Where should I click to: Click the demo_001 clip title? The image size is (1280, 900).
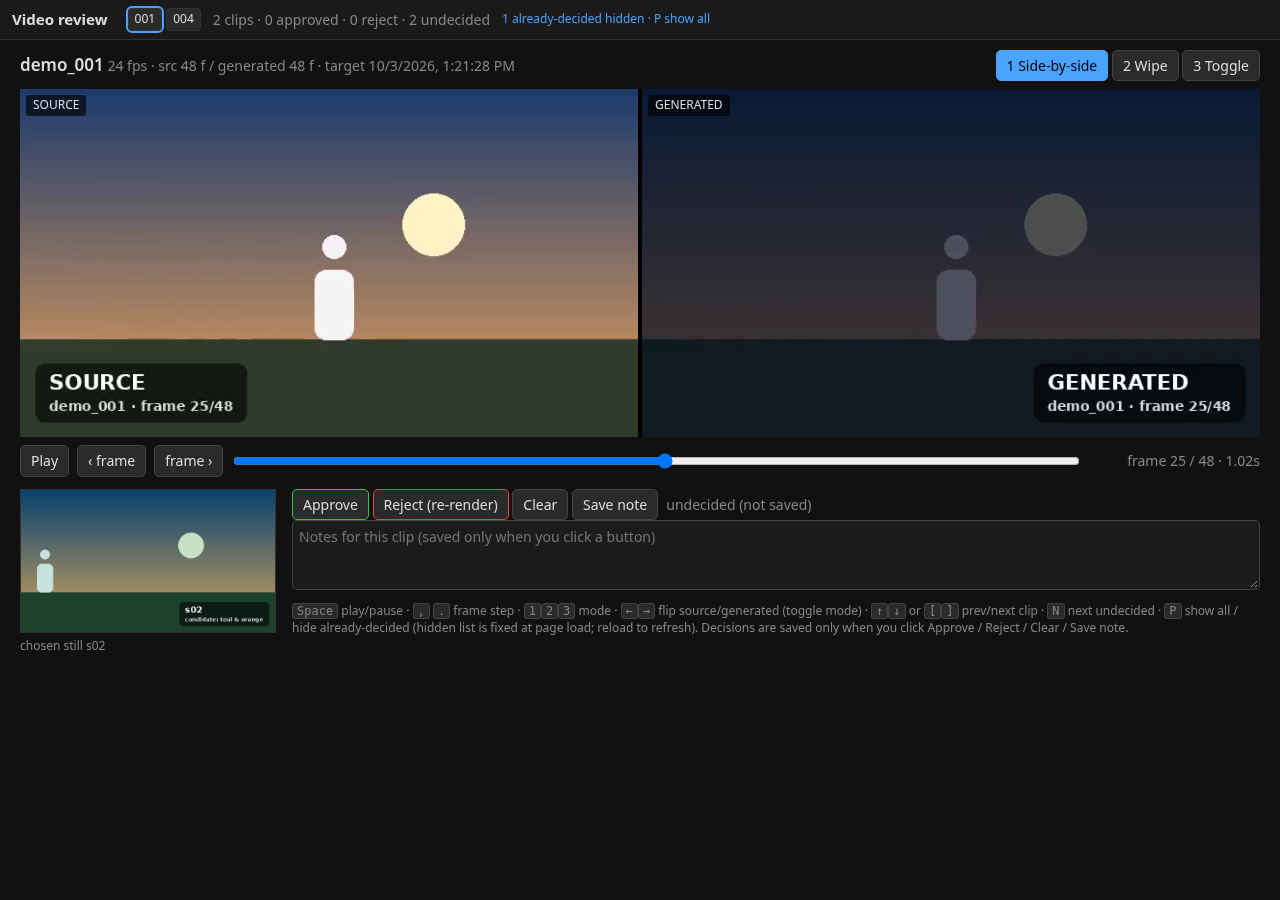(62, 65)
